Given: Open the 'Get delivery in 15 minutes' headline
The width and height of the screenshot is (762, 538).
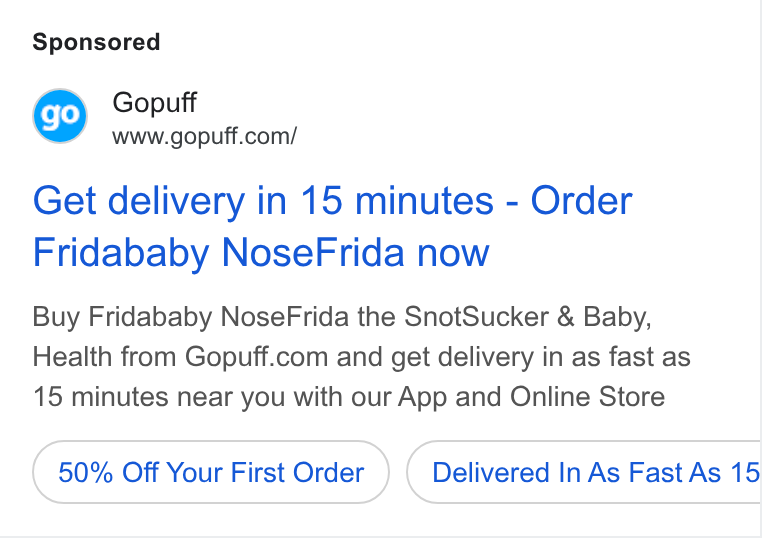Looking at the screenshot, I should pos(332,226).
